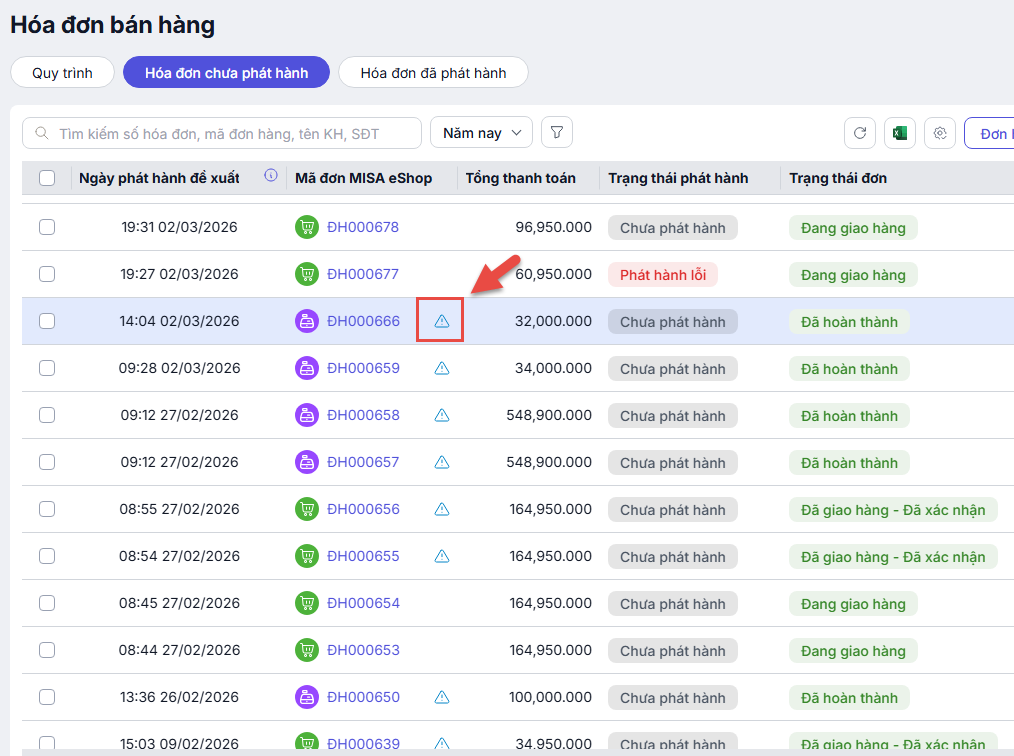Click purple store icon of ĐH000658
This screenshot has width=1014, height=756.
click(x=306, y=415)
